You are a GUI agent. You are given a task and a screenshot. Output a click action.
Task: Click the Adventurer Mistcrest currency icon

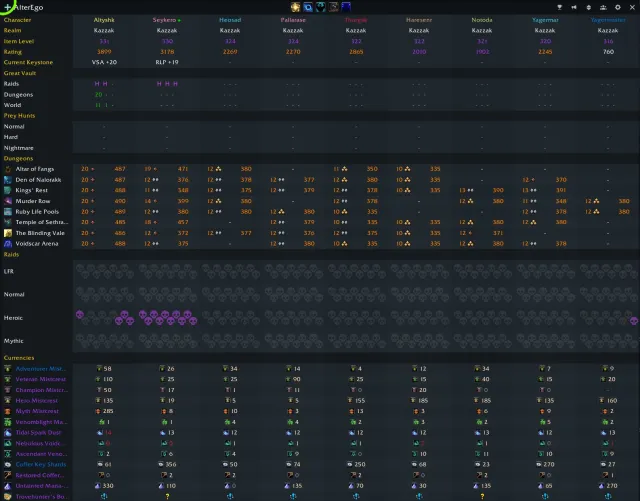point(8,369)
